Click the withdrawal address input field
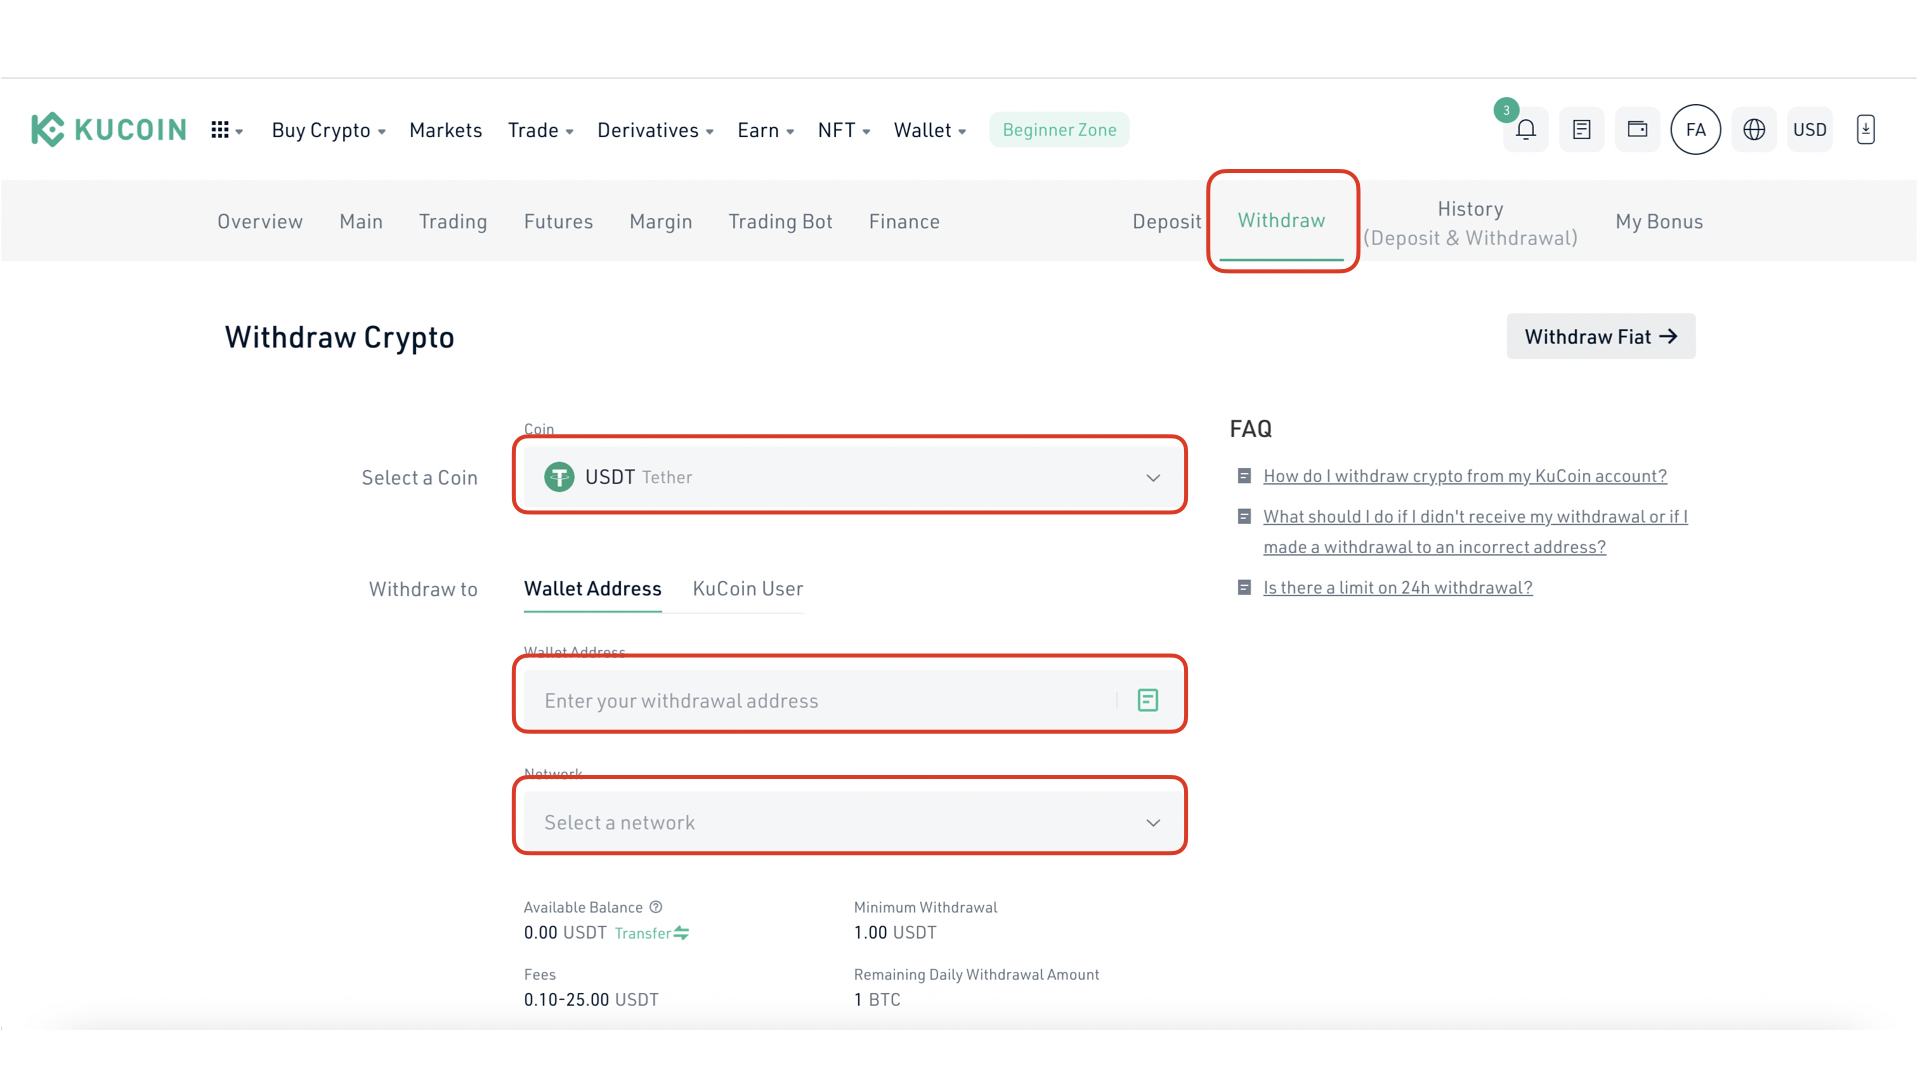The image size is (1920, 1080). click(x=851, y=699)
